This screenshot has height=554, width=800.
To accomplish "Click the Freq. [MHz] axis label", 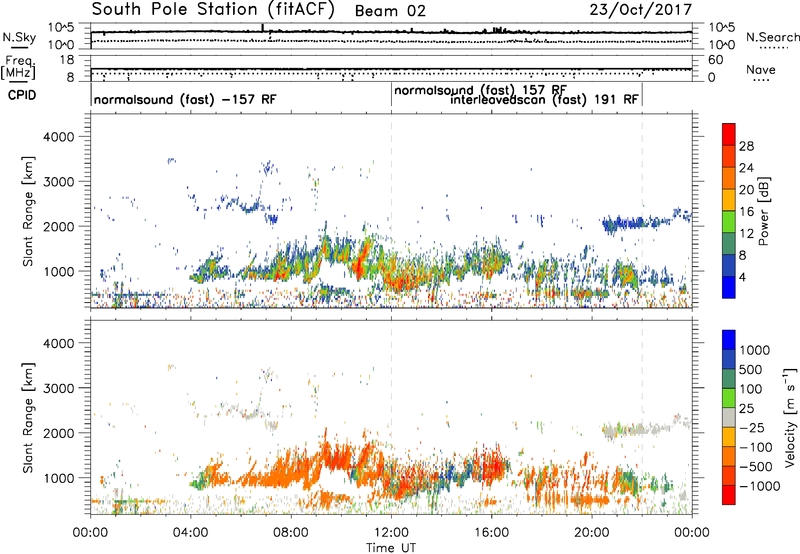I will tap(18, 68).
